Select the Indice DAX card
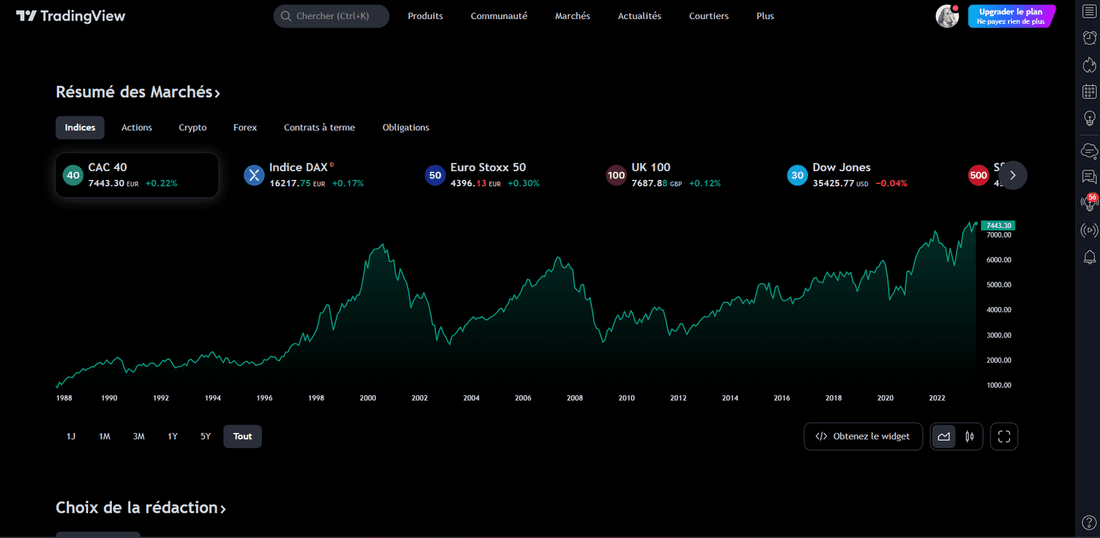1100x538 pixels. tap(318, 175)
